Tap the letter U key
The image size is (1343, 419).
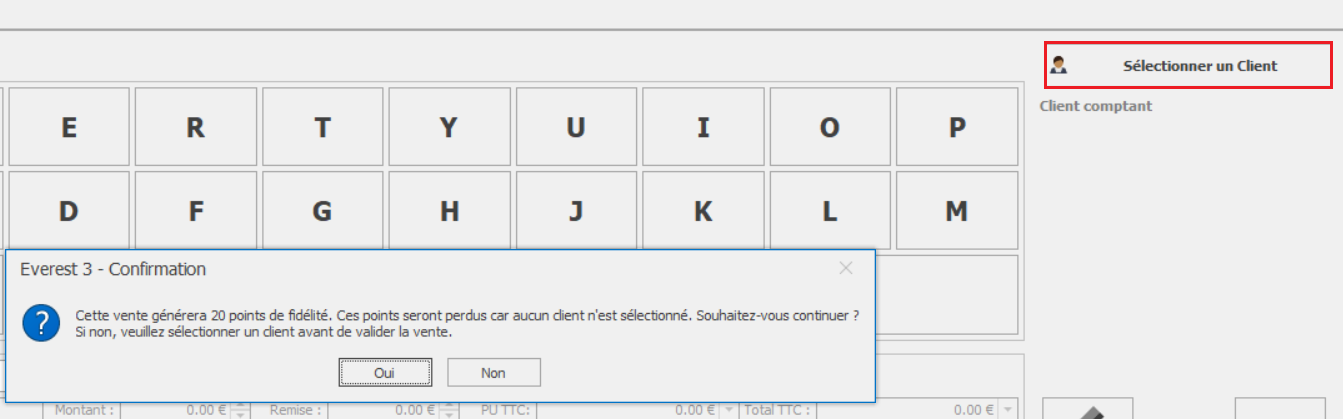click(576, 127)
